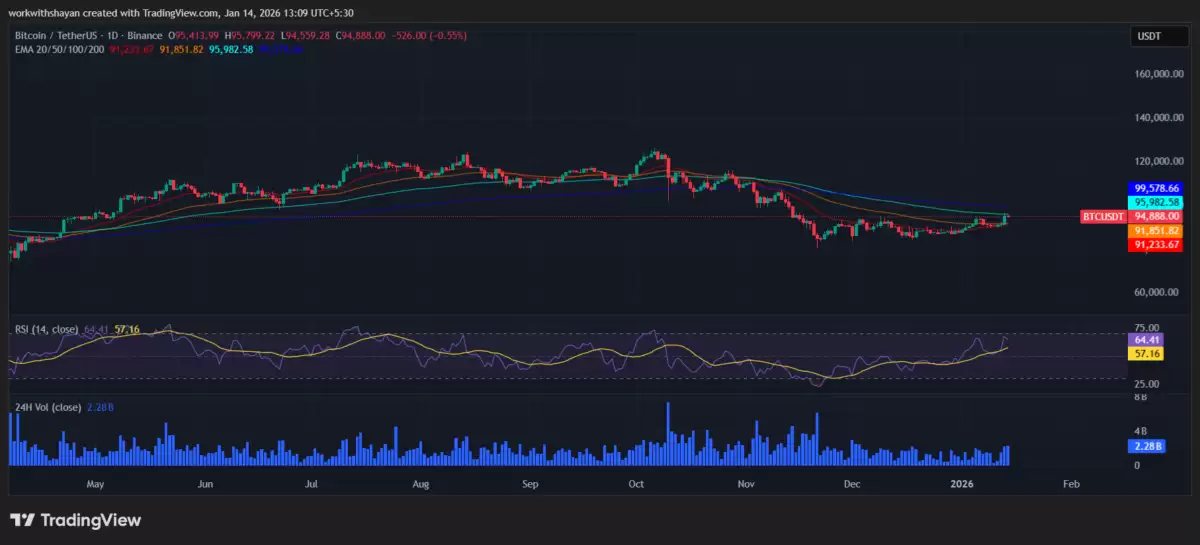Click the 120,000.00 price scale level

[1157, 161]
